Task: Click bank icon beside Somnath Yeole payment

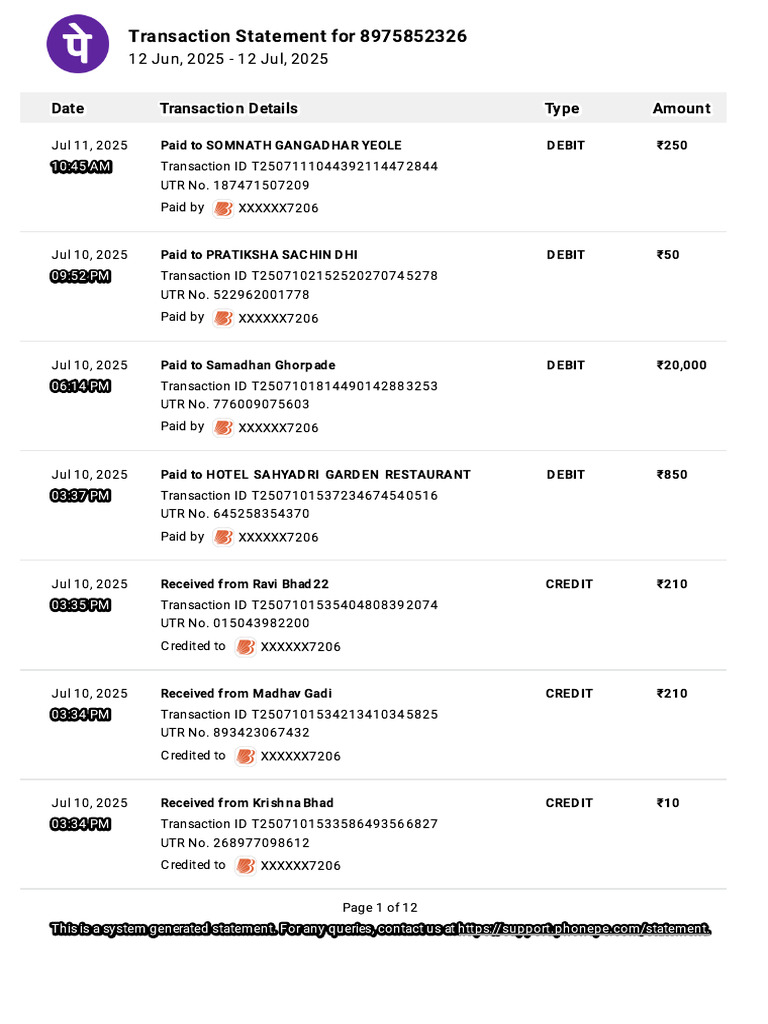Action: [x=223, y=208]
